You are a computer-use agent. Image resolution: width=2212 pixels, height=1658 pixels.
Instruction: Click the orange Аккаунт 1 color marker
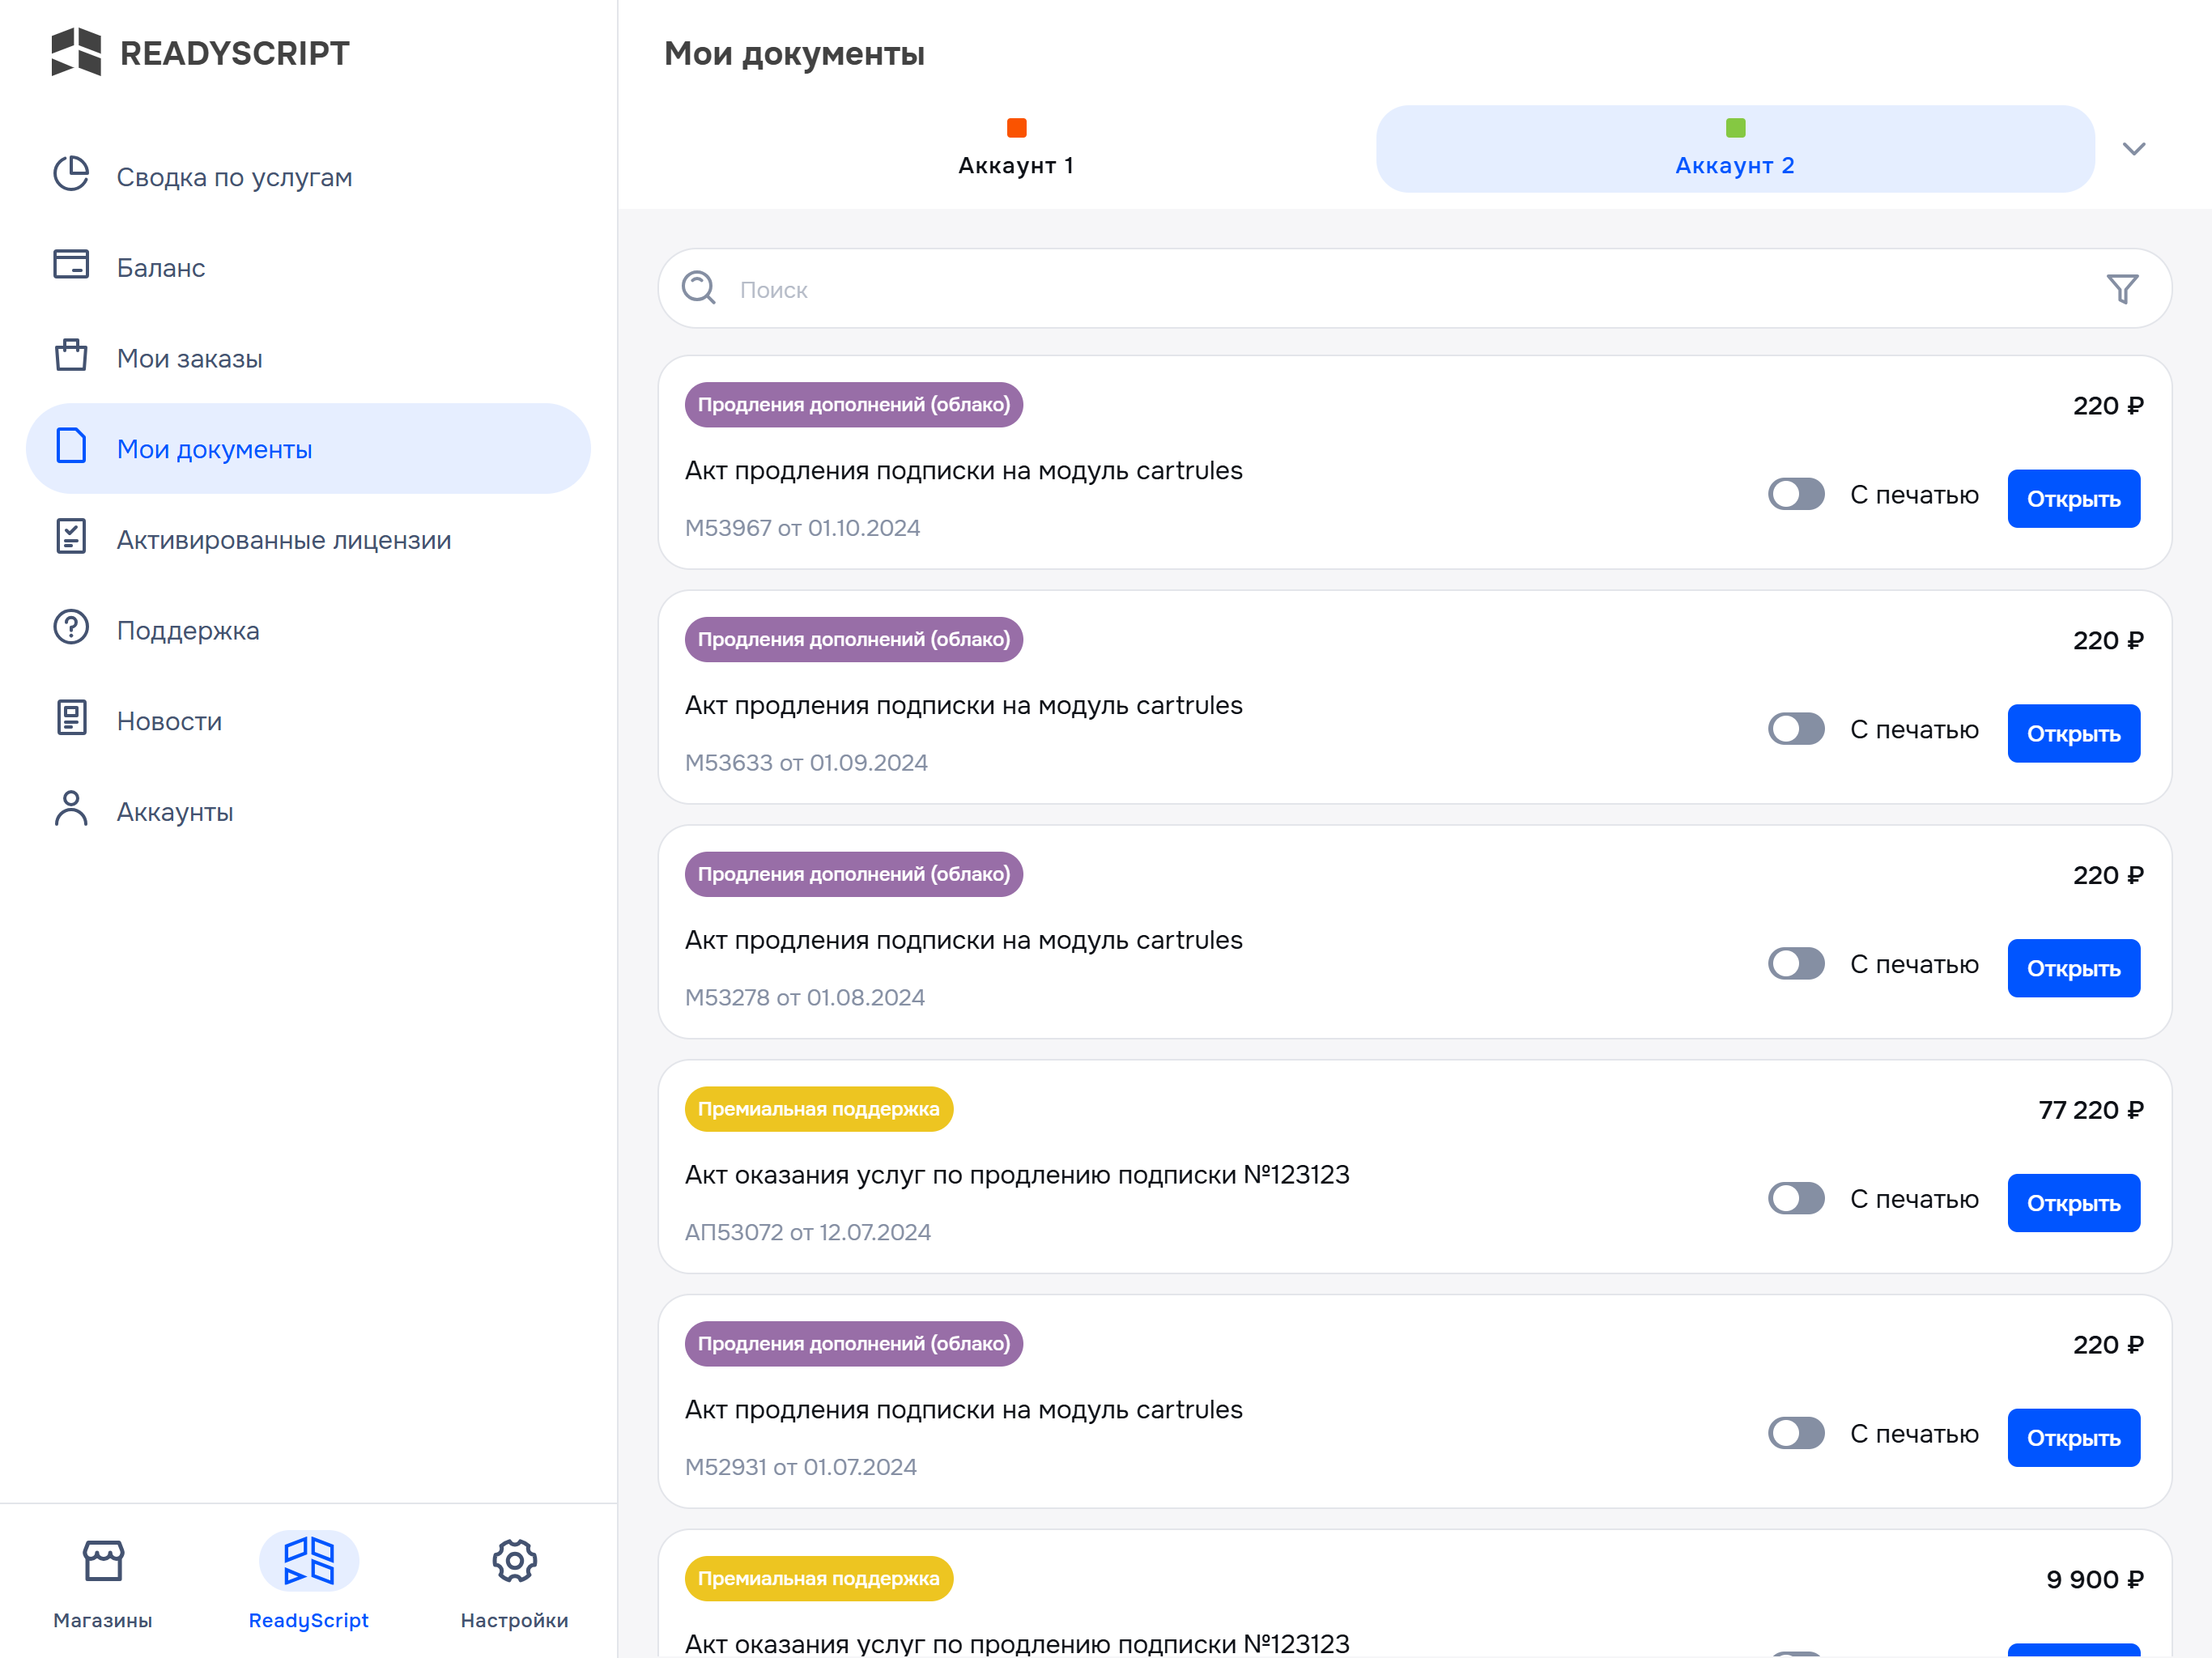[1016, 128]
